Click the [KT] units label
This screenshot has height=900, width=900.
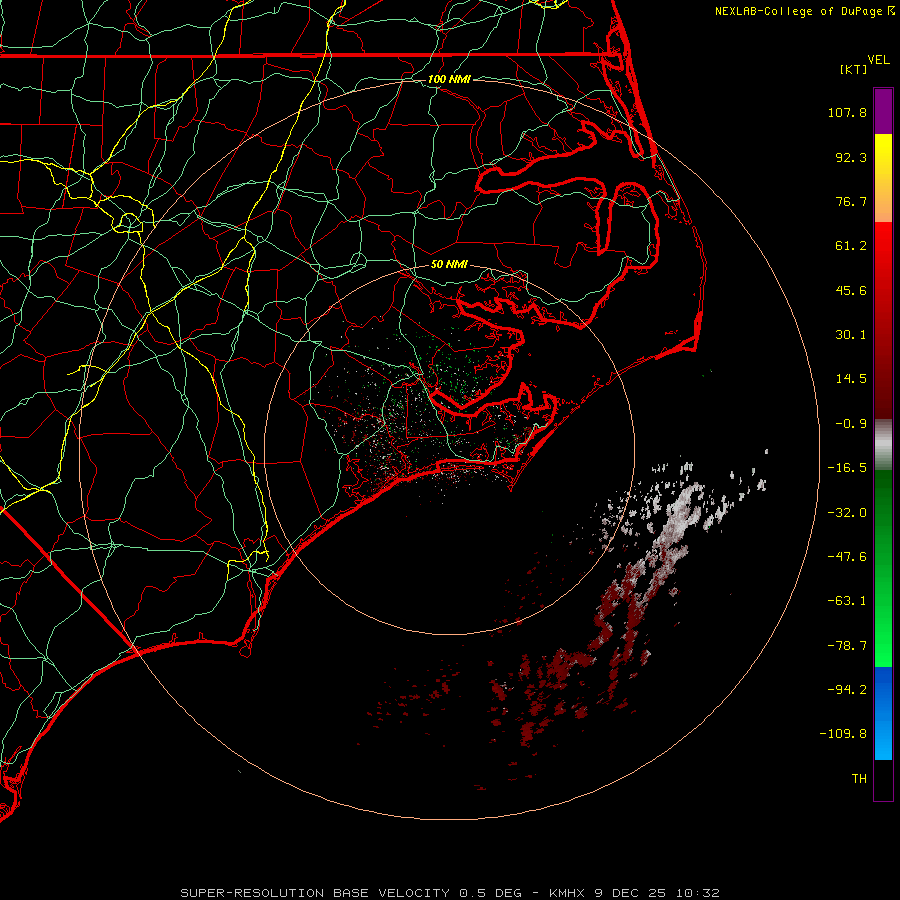(x=854, y=69)
